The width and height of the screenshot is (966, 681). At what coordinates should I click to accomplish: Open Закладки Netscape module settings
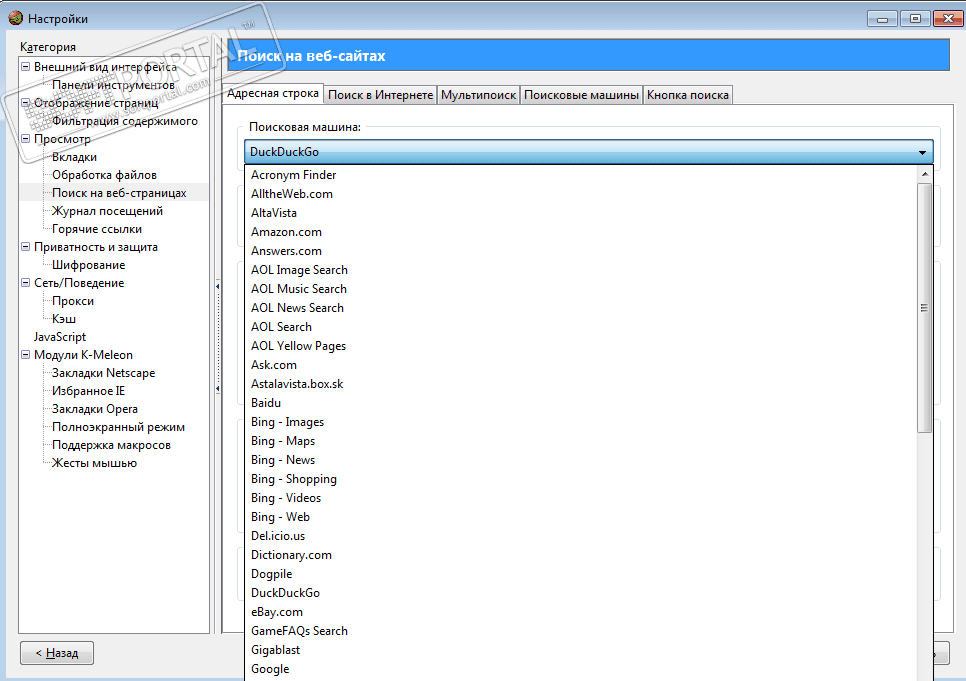coord(103,373)
